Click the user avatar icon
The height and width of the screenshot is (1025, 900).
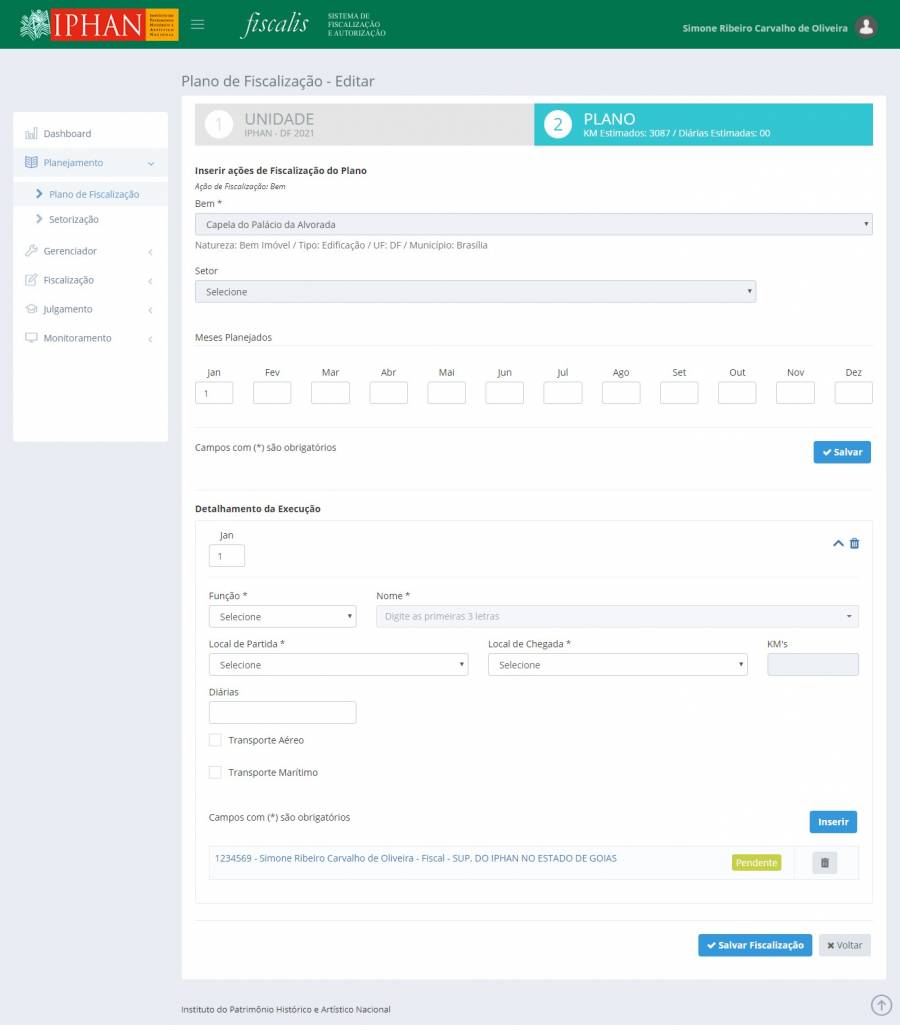(867, 27)
